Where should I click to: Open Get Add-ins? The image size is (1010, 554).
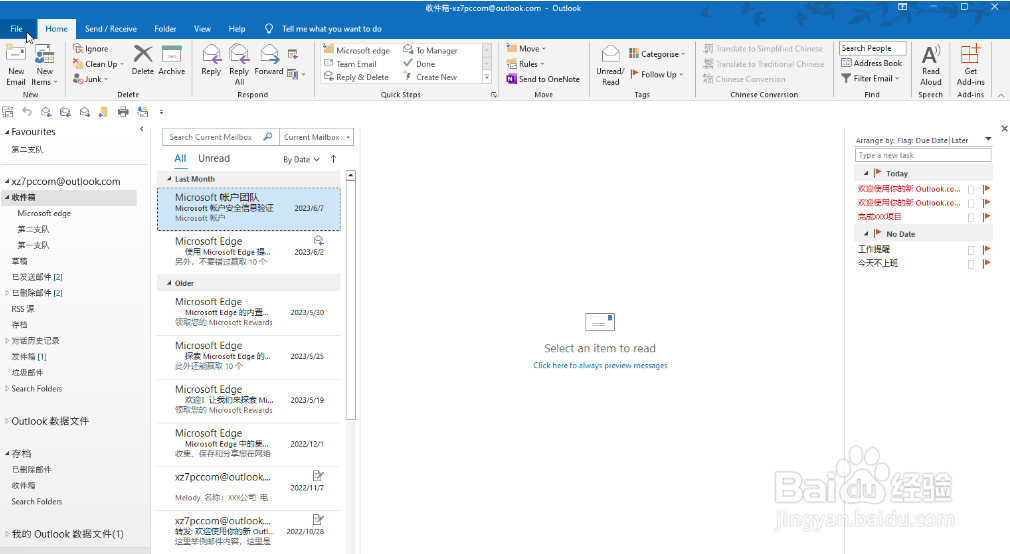point(970,65)
